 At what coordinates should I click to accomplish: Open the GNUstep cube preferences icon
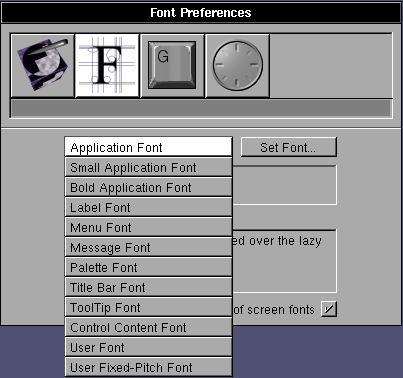point(42,66)
